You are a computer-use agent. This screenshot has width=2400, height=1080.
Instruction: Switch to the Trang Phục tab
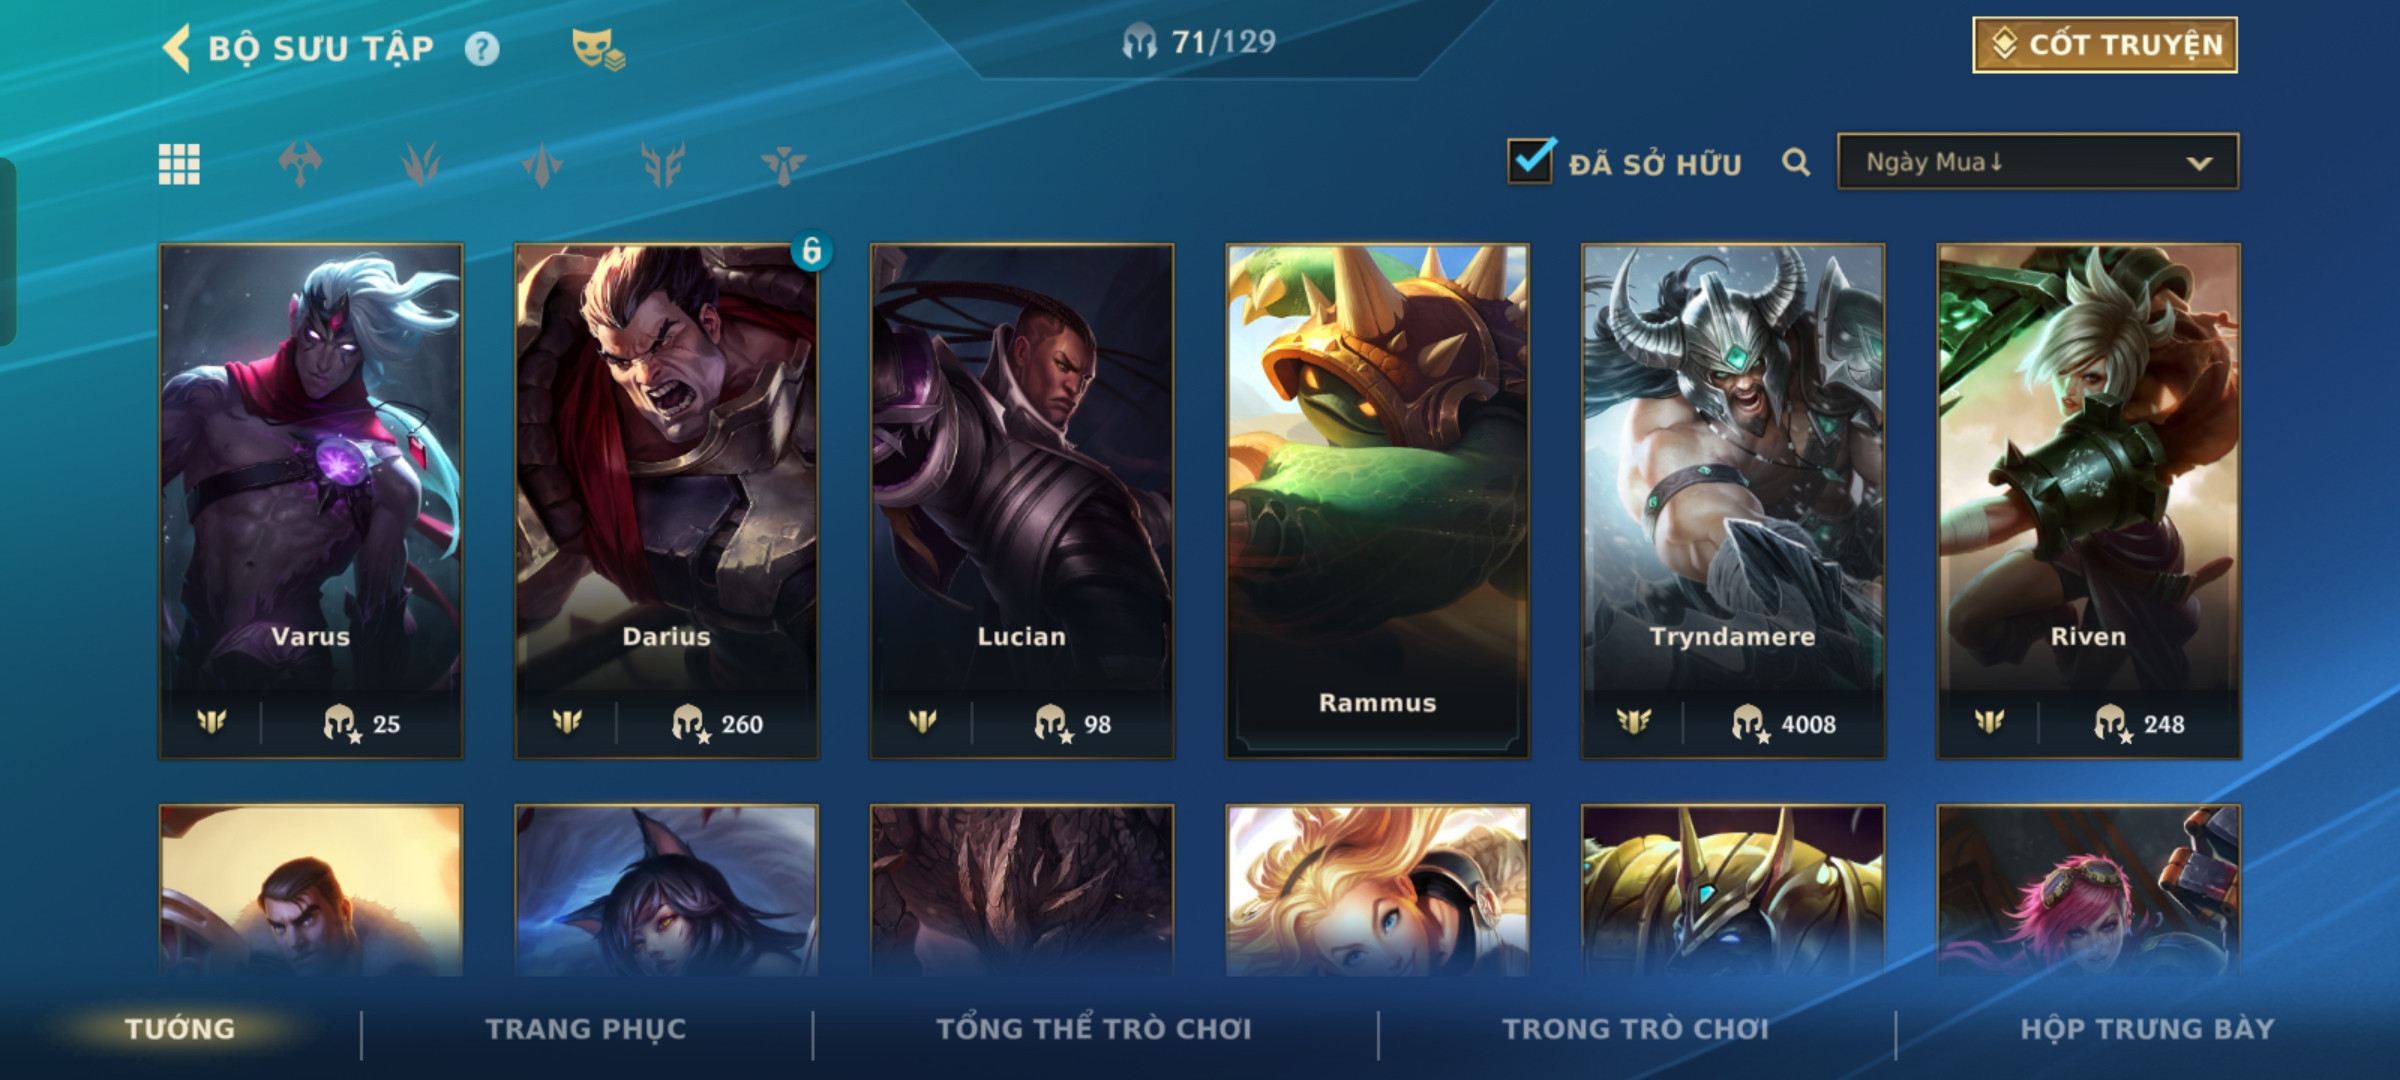click(x=586, y=1029)
